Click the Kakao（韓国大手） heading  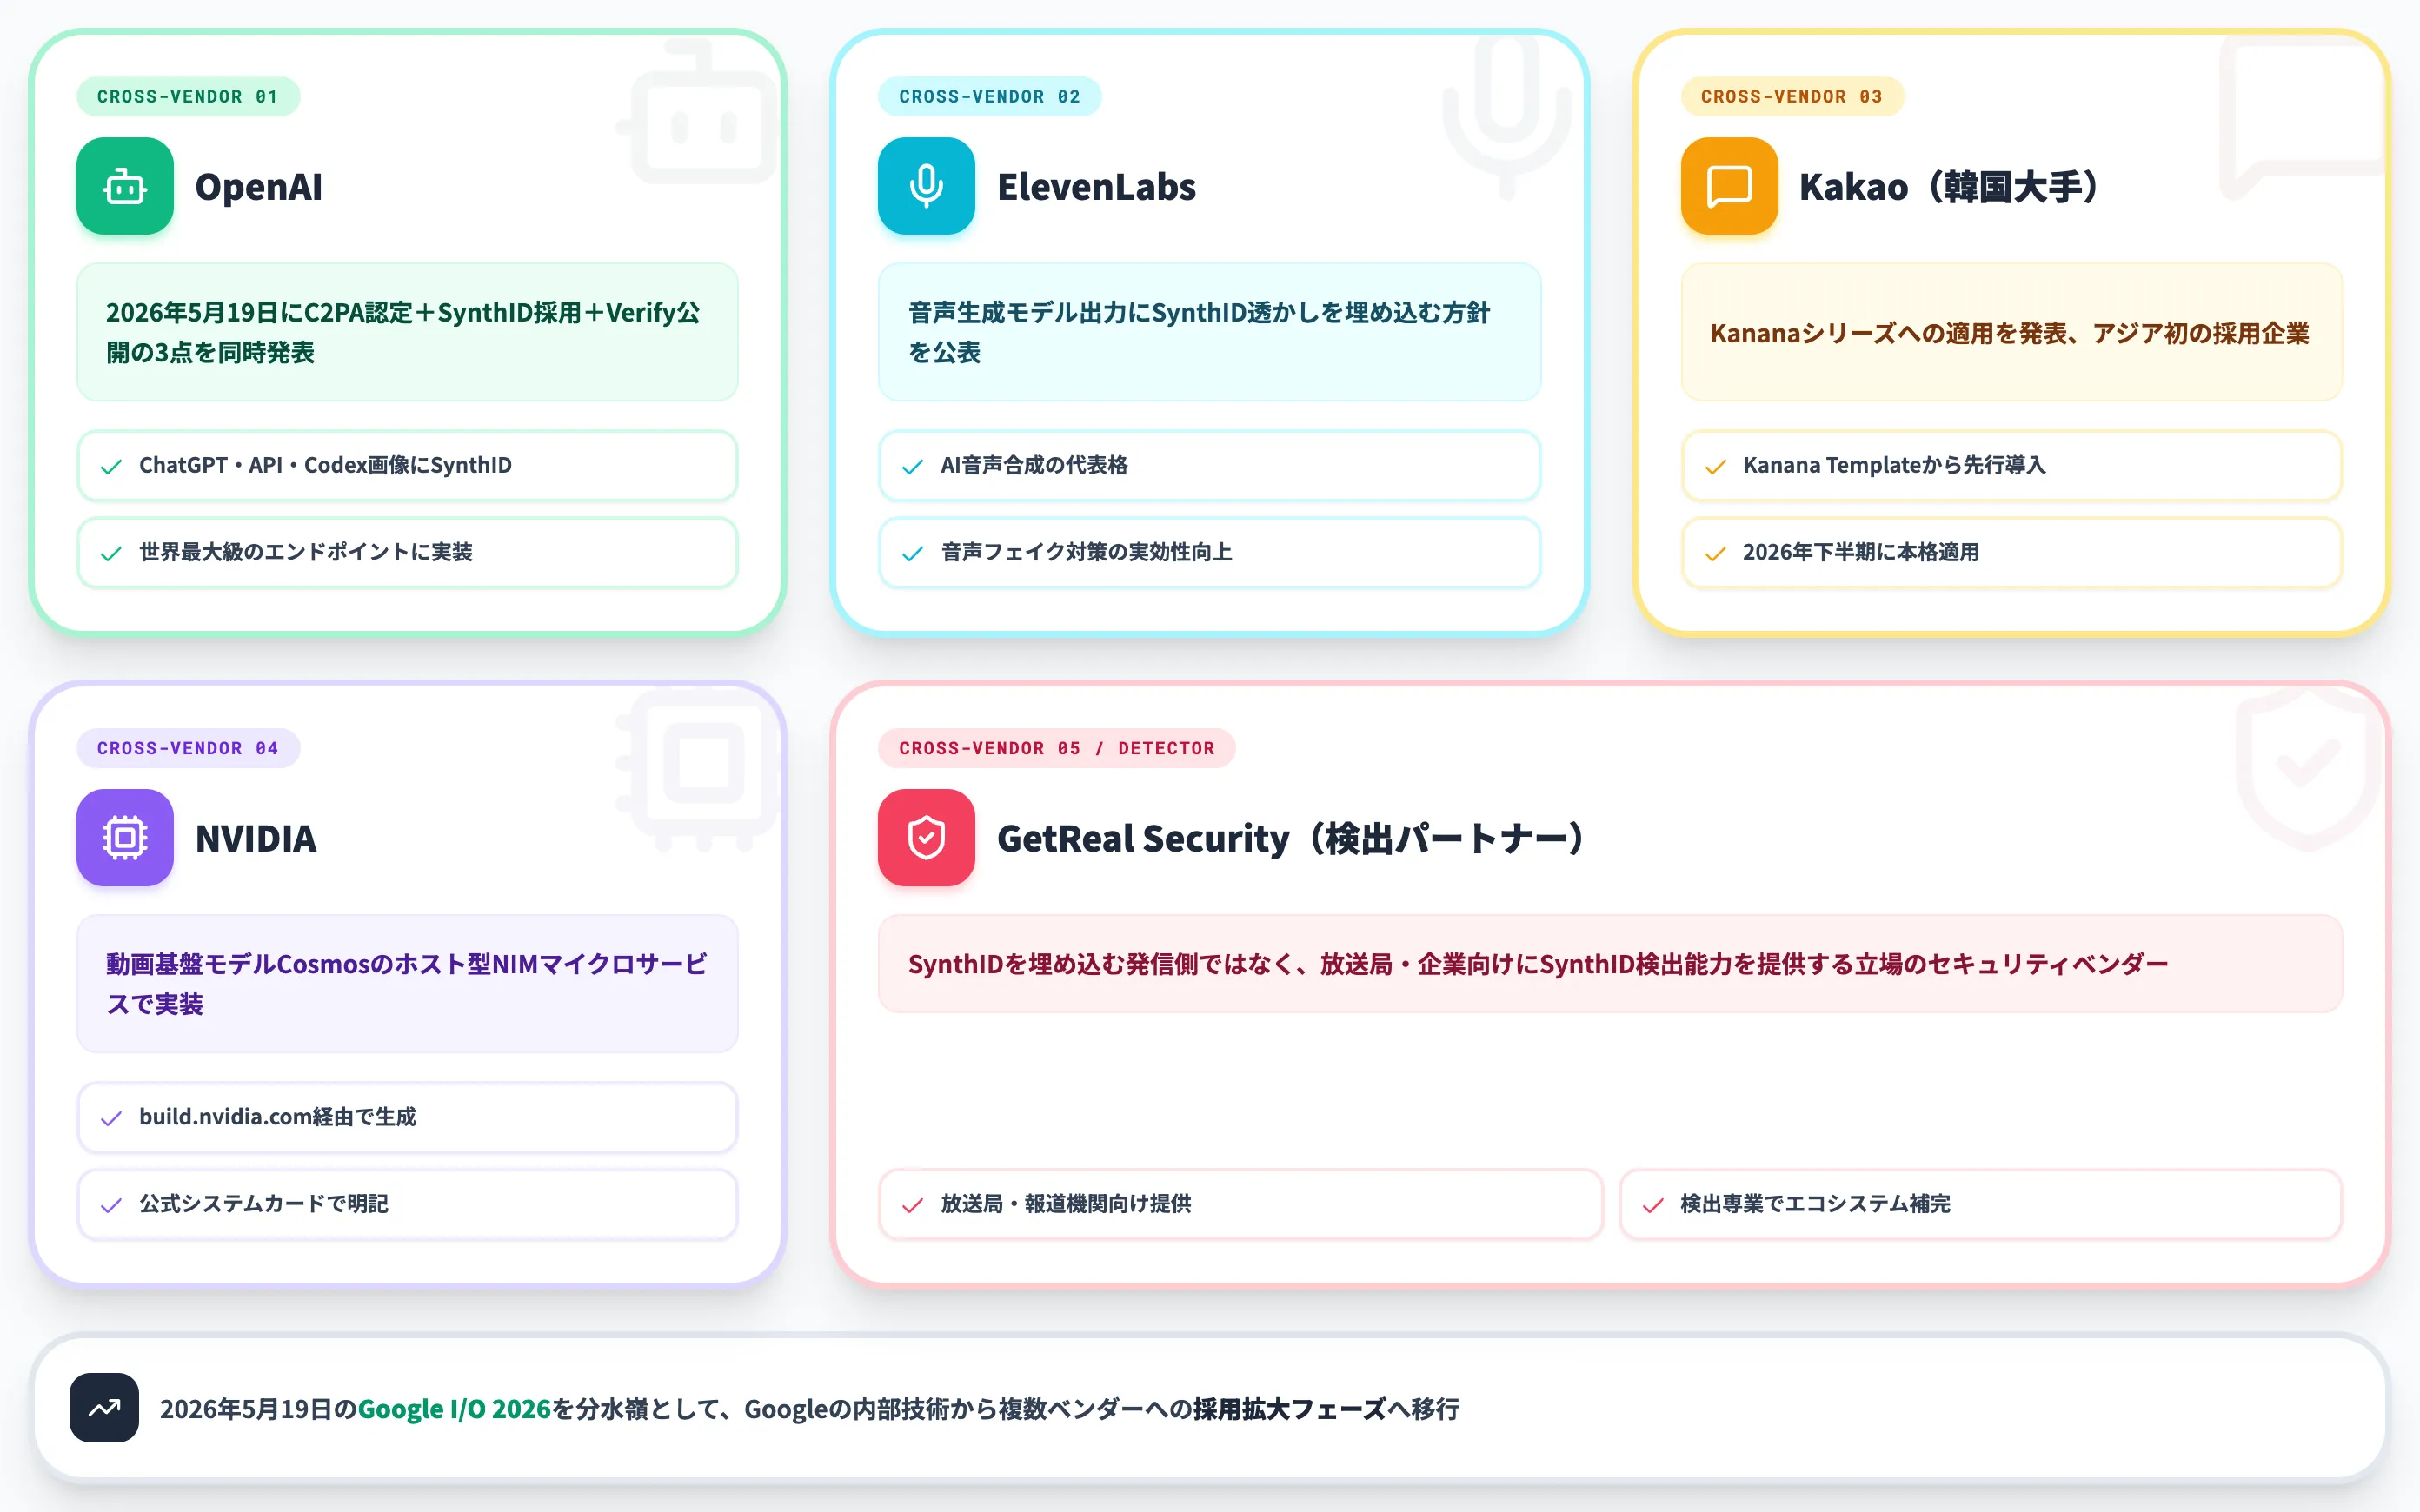(1948, 187)
